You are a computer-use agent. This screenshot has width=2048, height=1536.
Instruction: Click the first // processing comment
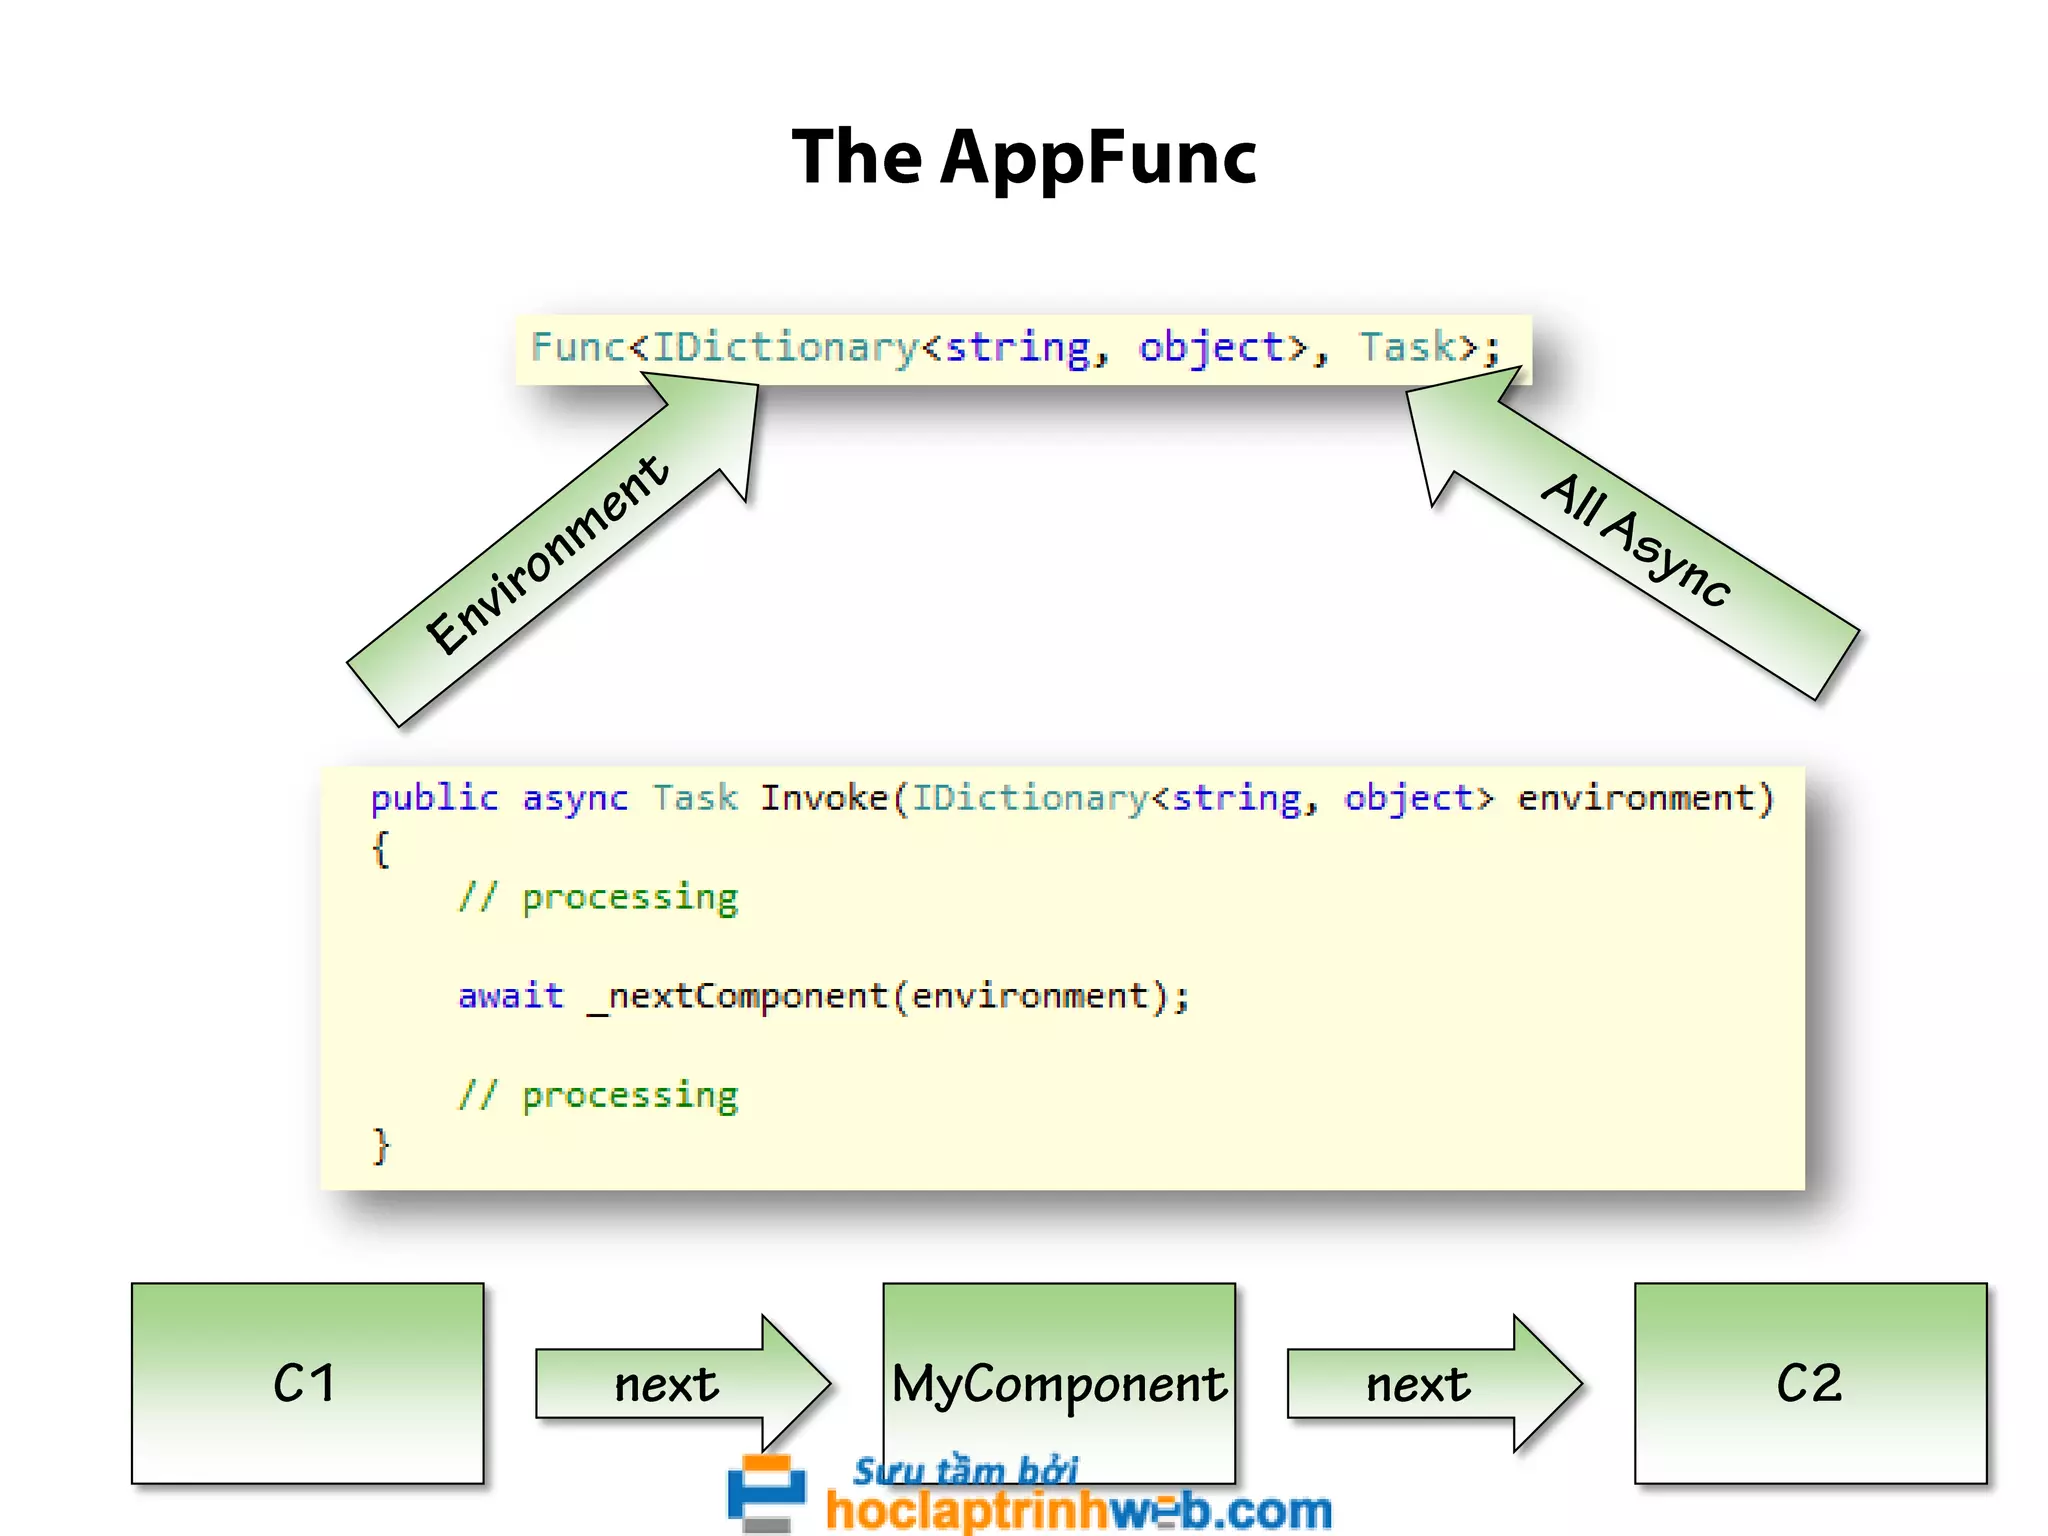coord(598,897)
